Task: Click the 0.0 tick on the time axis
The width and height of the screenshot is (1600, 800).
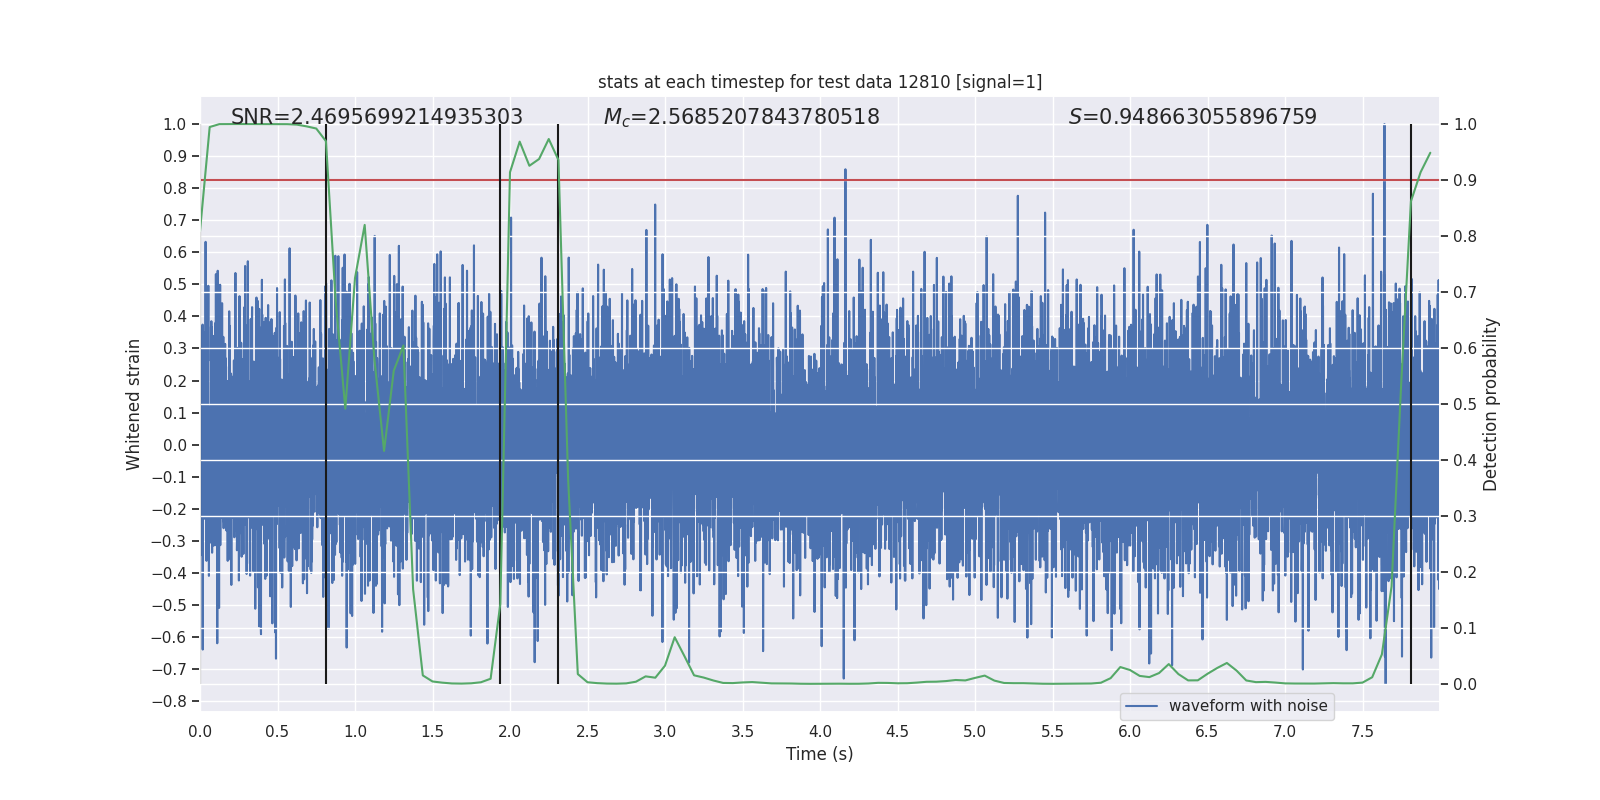Action: pyautogui.click(x=200, y=731)
